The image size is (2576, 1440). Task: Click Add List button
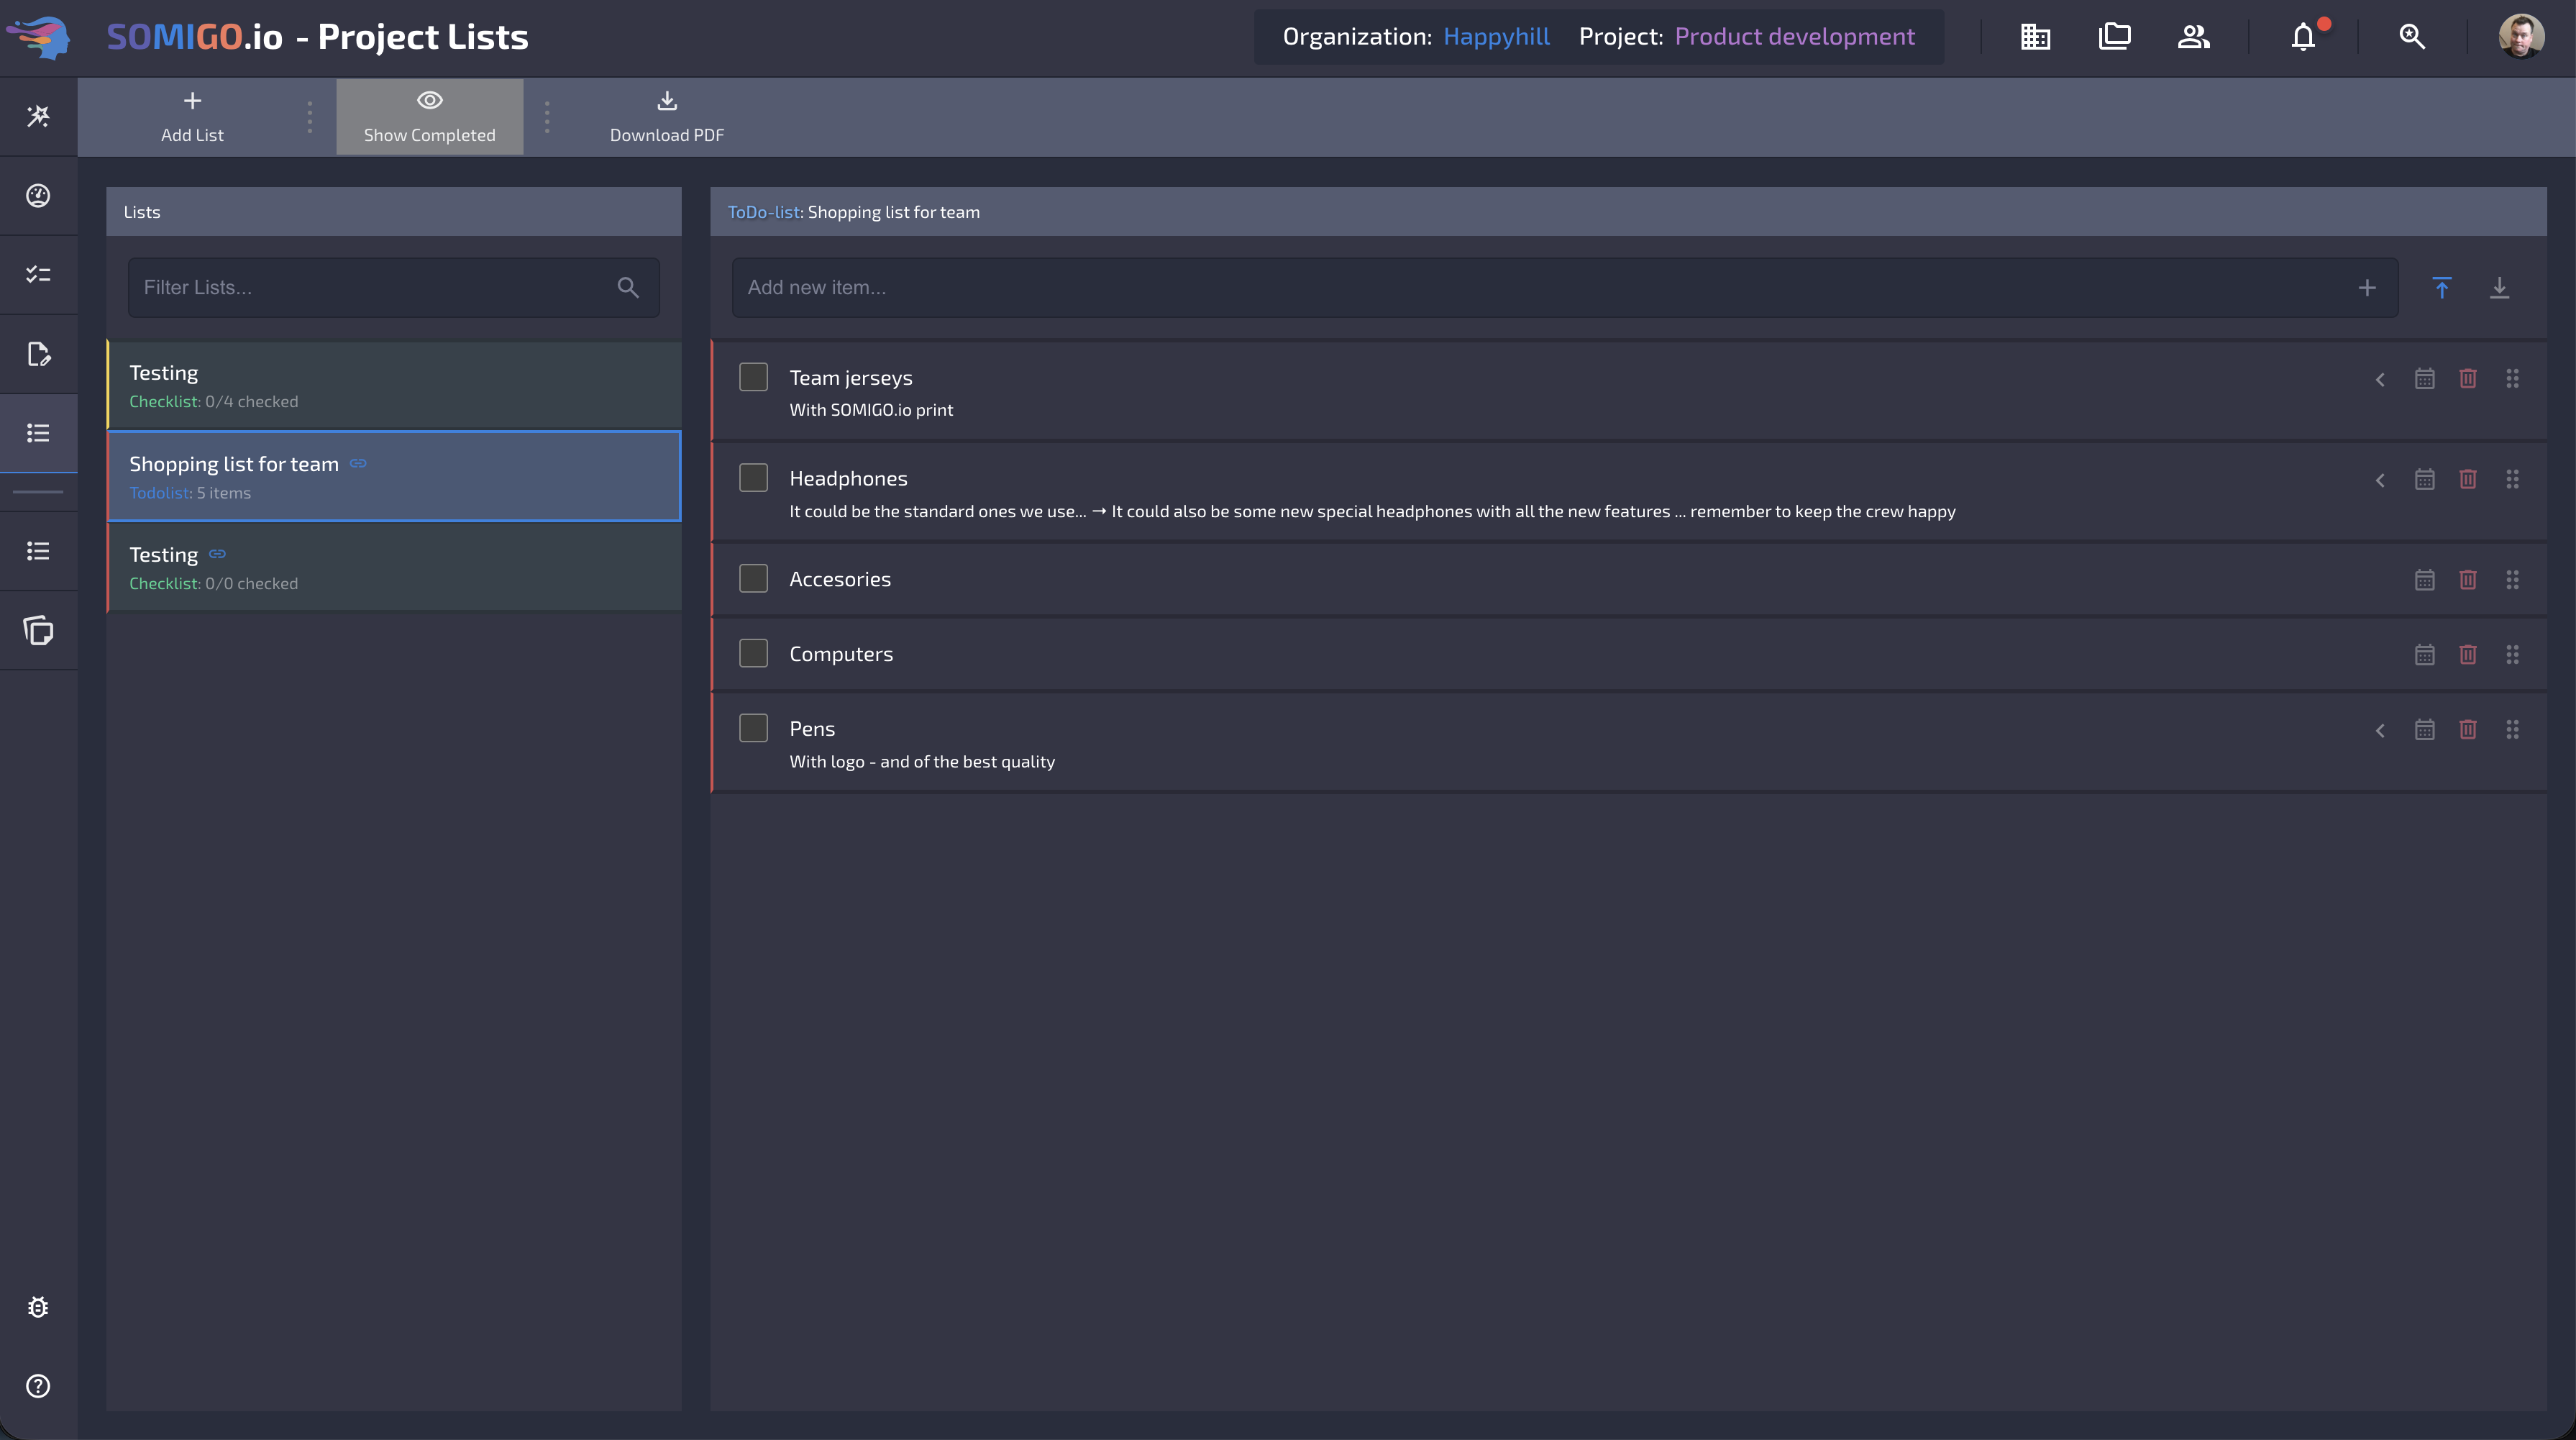192,117
